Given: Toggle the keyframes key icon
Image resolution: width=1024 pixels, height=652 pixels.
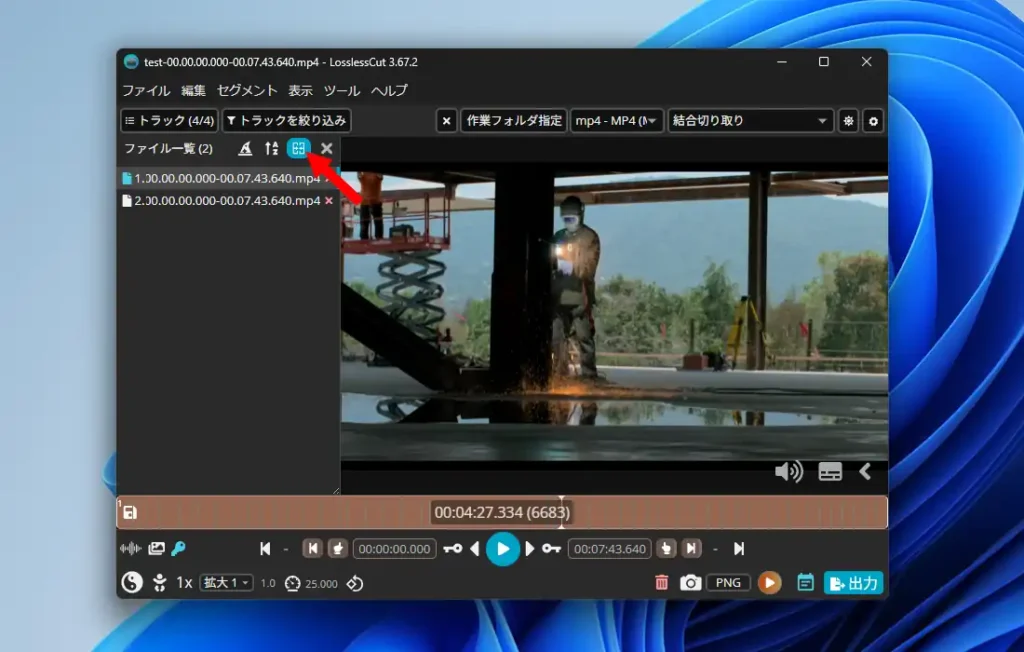Looking at the screenshot, I should (x=179, y=548).
